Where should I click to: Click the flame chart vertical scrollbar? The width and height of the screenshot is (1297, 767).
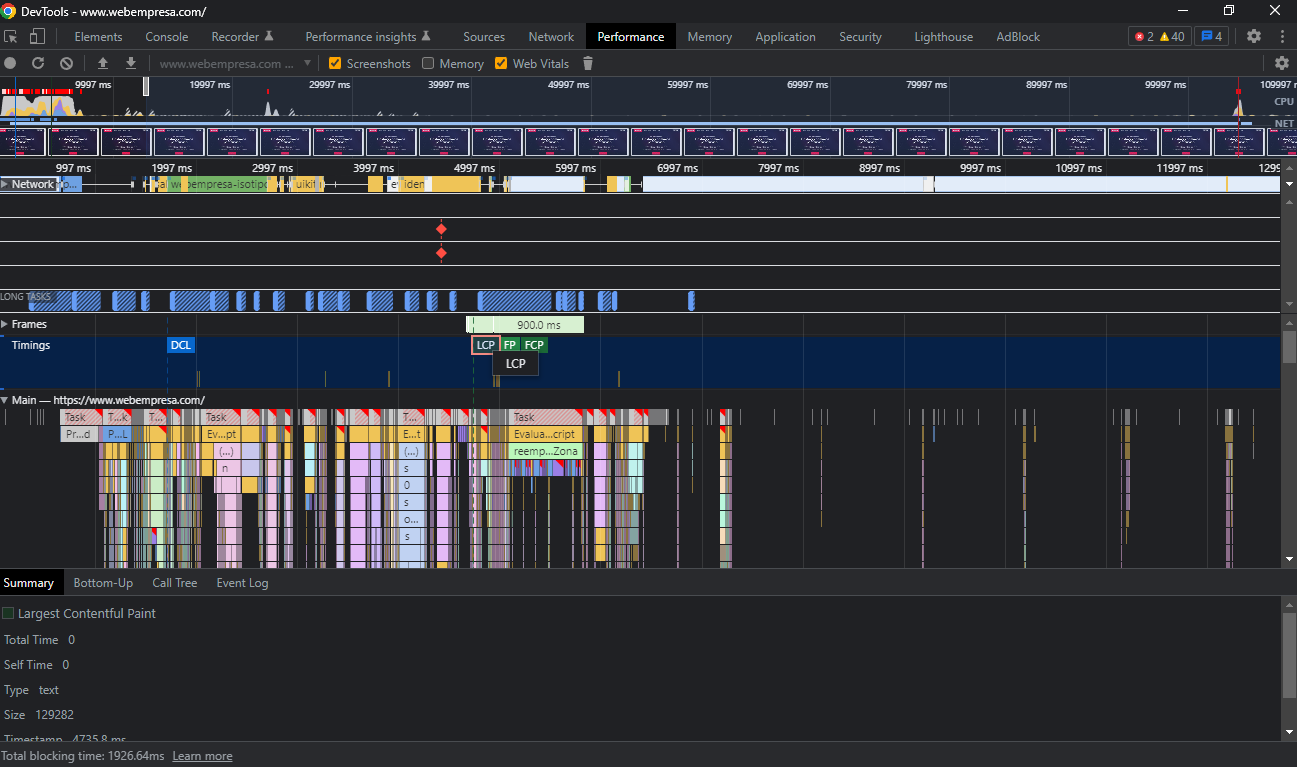coord(1289,347)
